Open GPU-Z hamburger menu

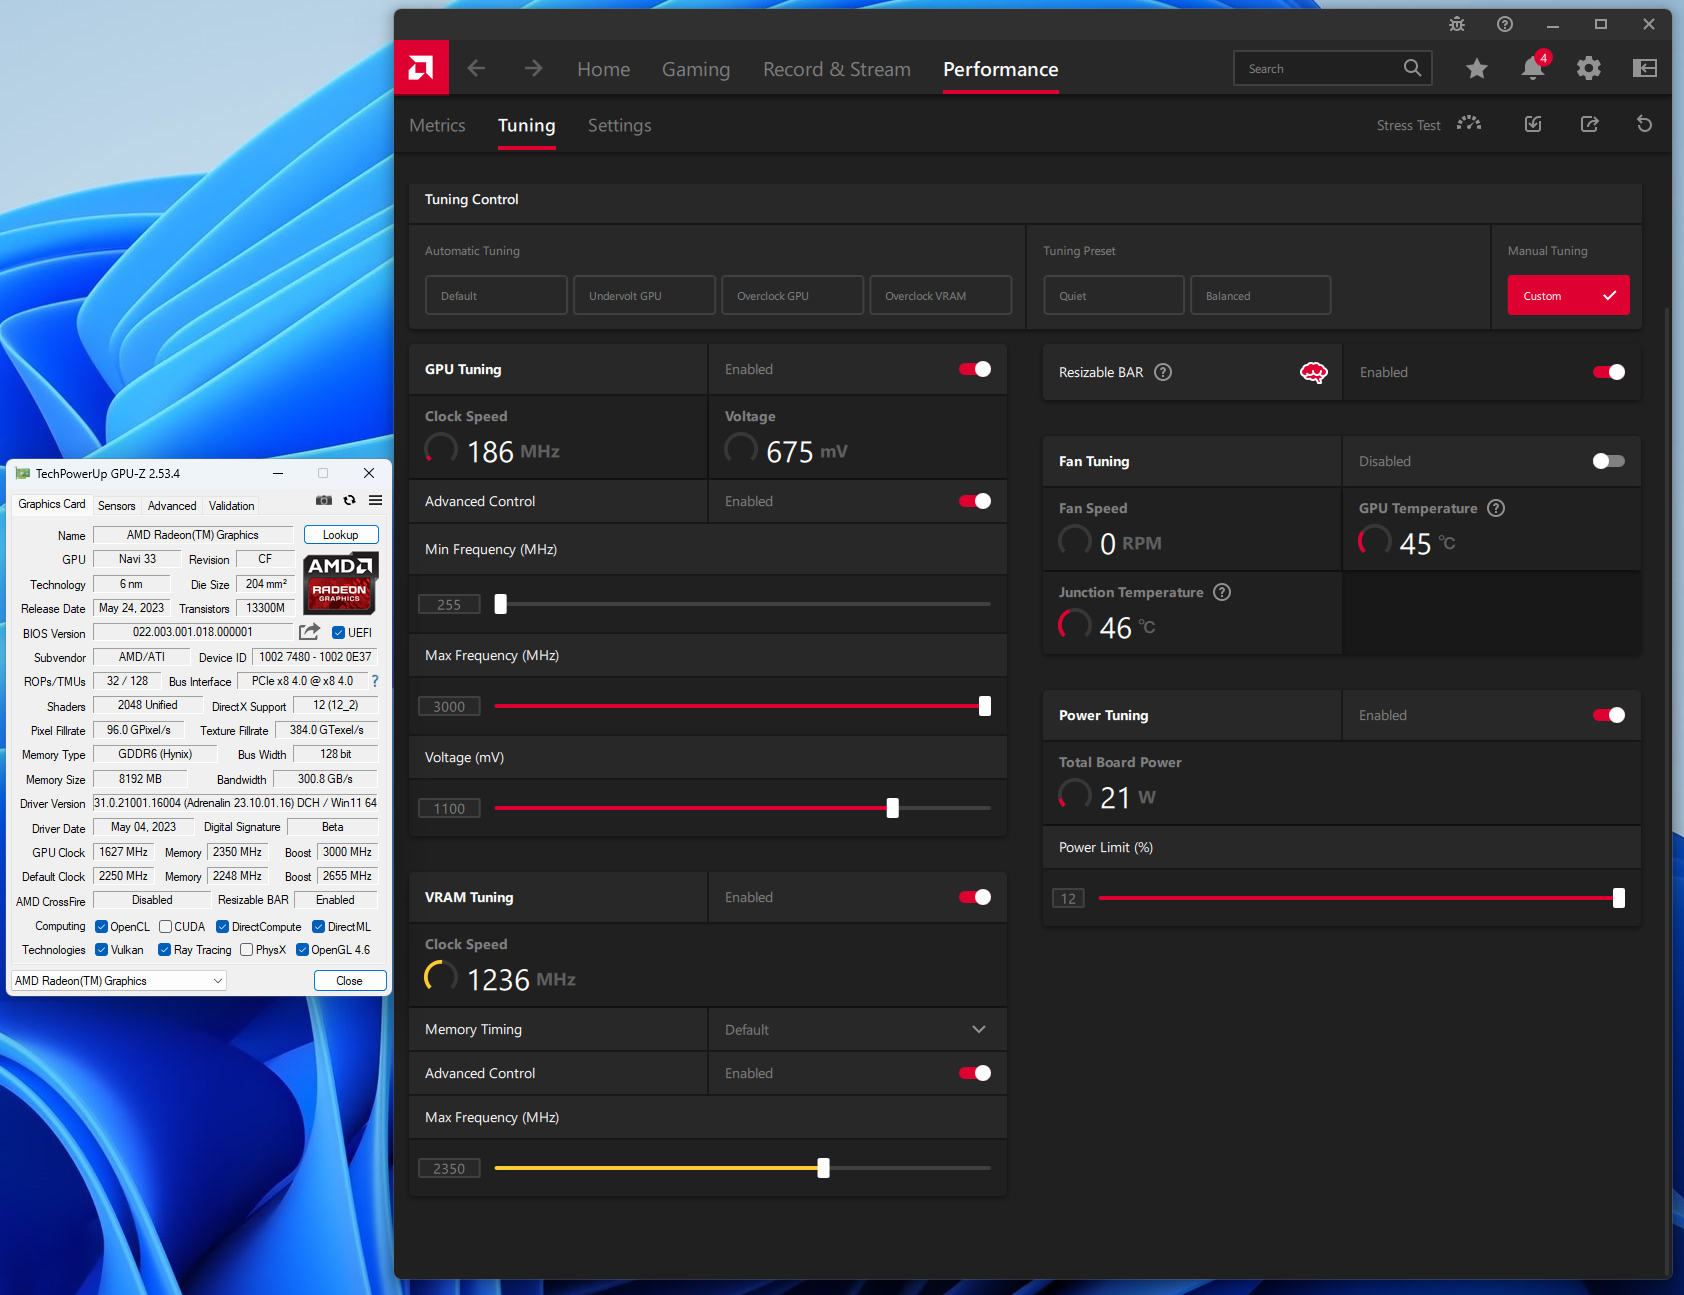coord(375,500)
